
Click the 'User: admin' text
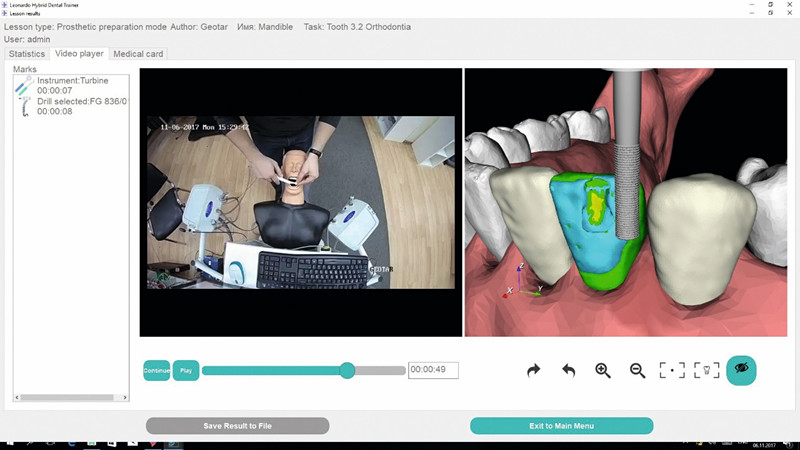click(x=27, y=39)
